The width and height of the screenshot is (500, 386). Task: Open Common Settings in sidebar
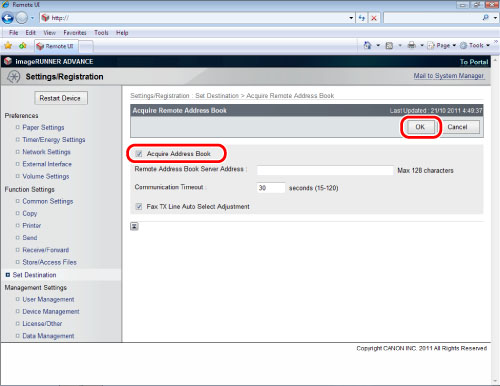pos(48,201)
